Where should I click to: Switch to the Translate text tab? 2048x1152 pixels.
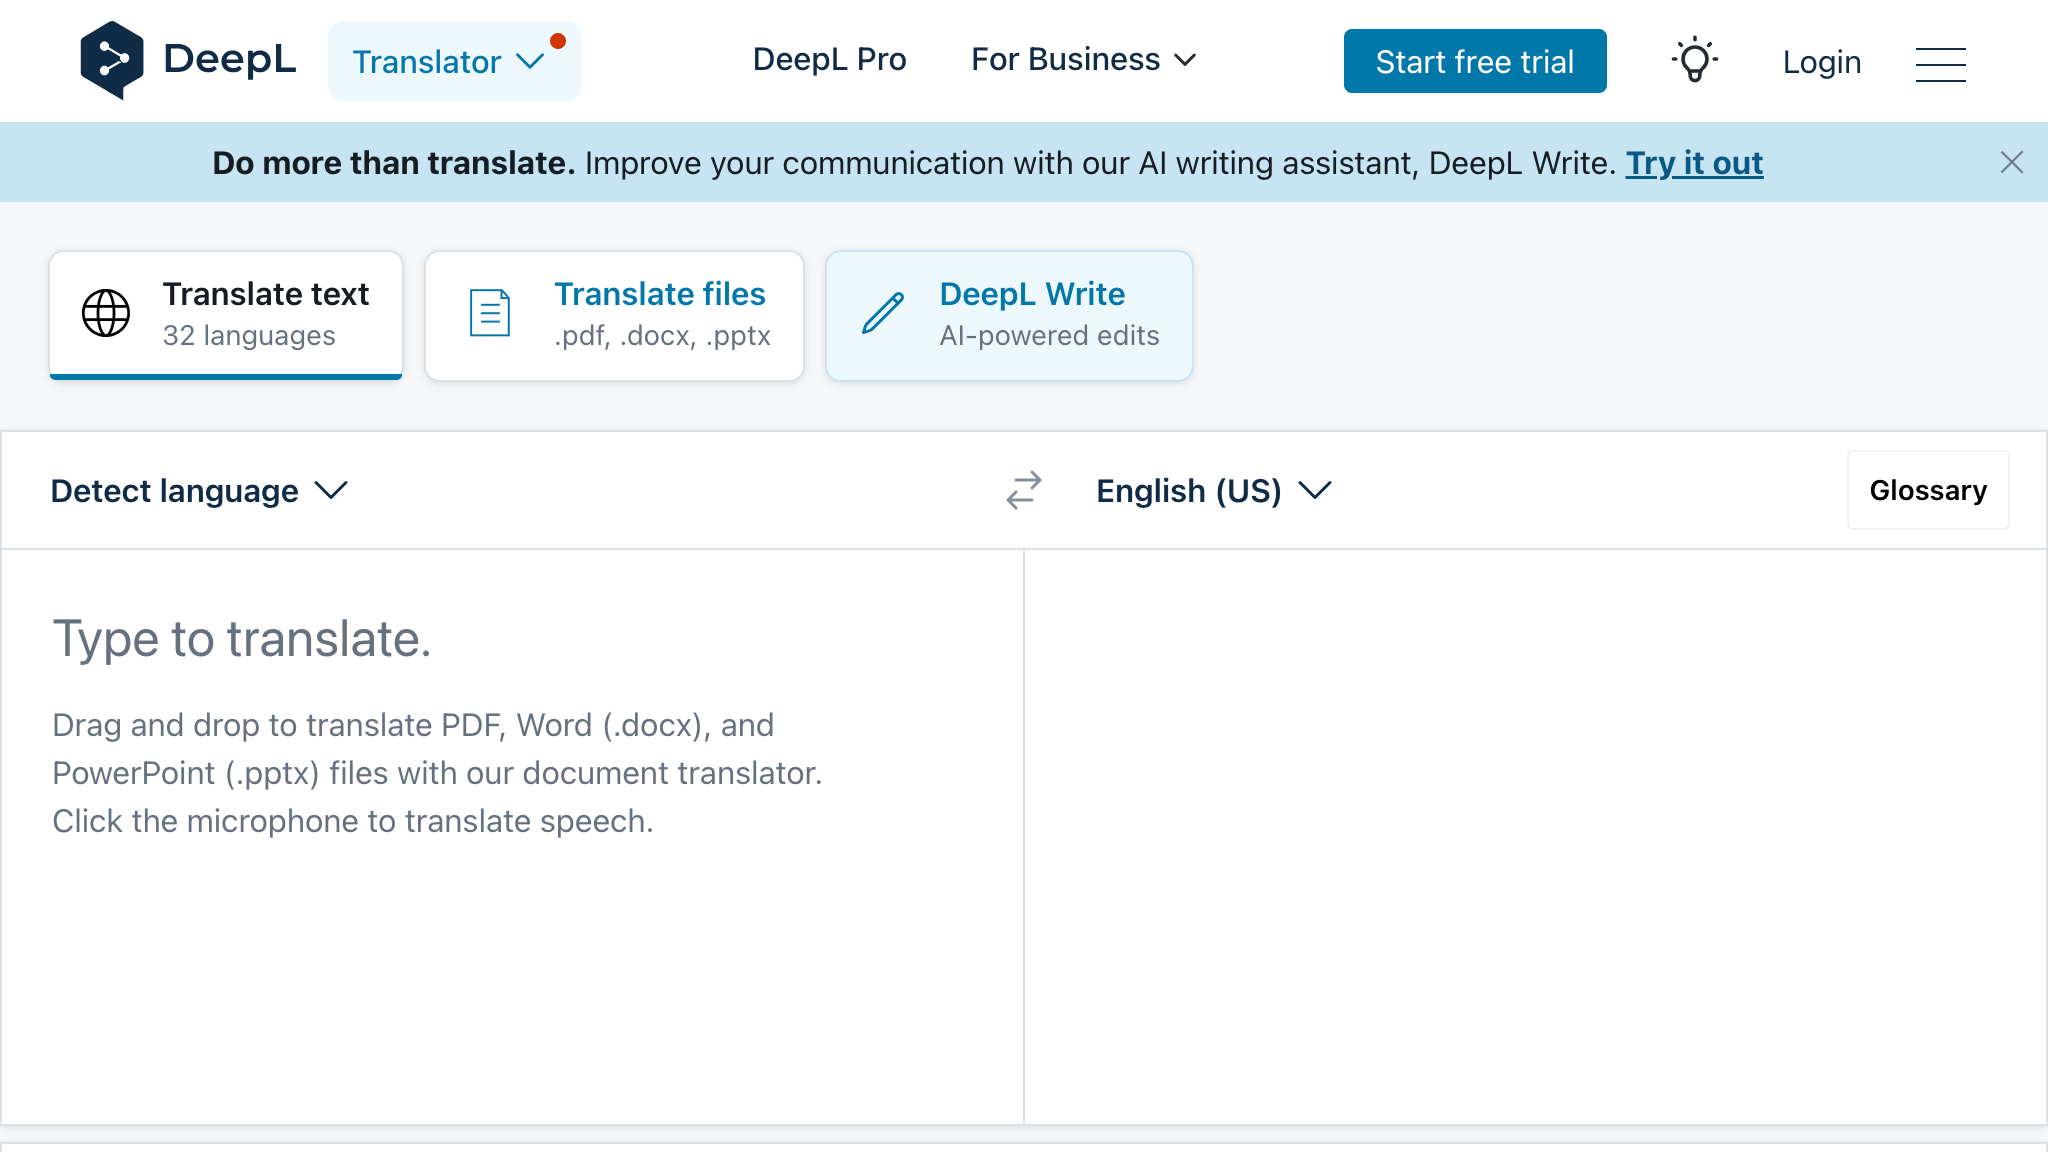coord(226,313)
